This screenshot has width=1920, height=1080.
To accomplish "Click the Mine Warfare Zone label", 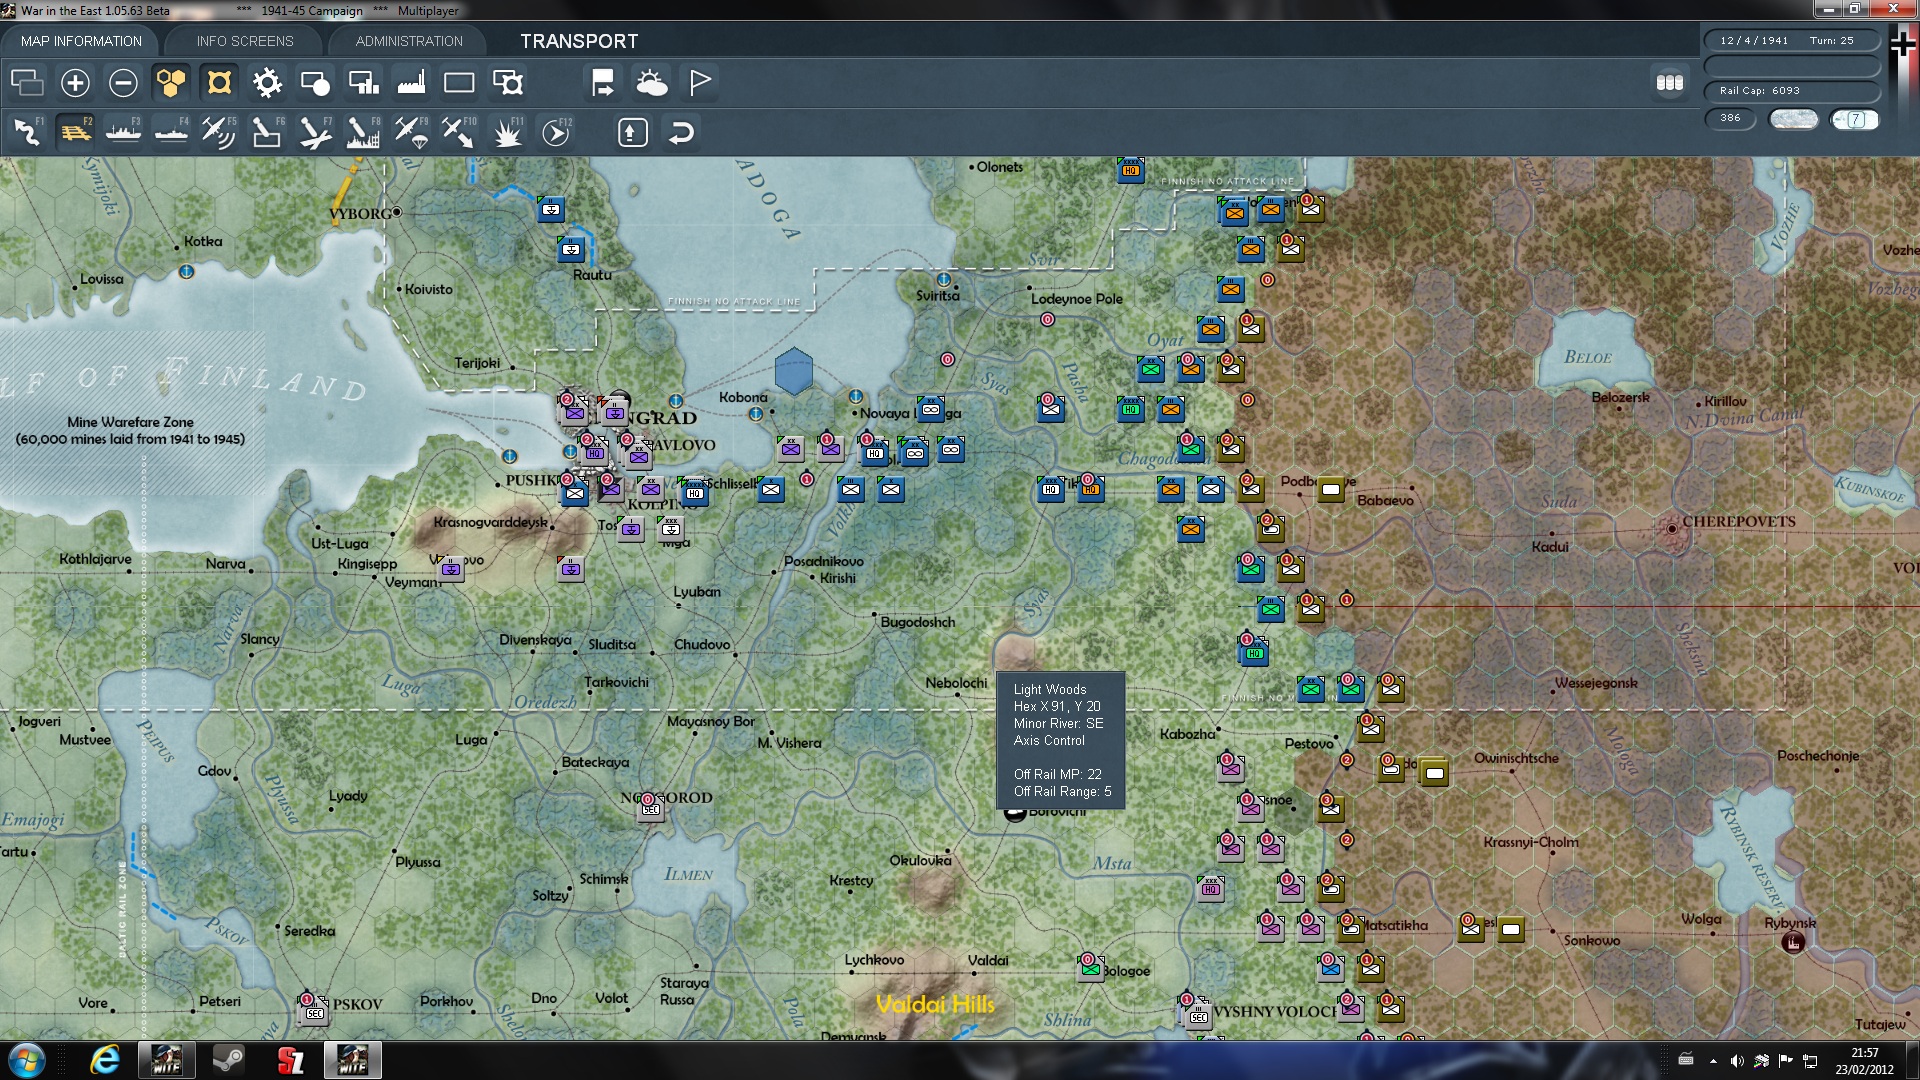I will (130, 430).
